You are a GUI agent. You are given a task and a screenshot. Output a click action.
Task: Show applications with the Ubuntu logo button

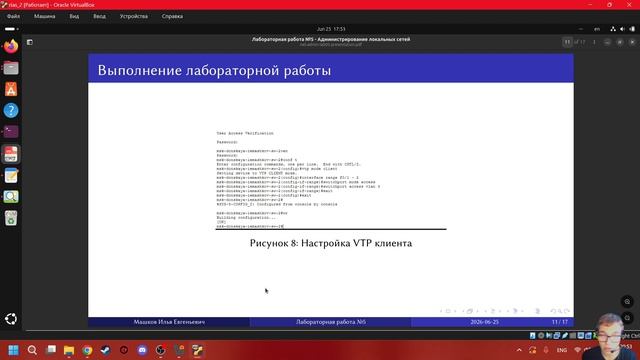[x=11, y=319]
